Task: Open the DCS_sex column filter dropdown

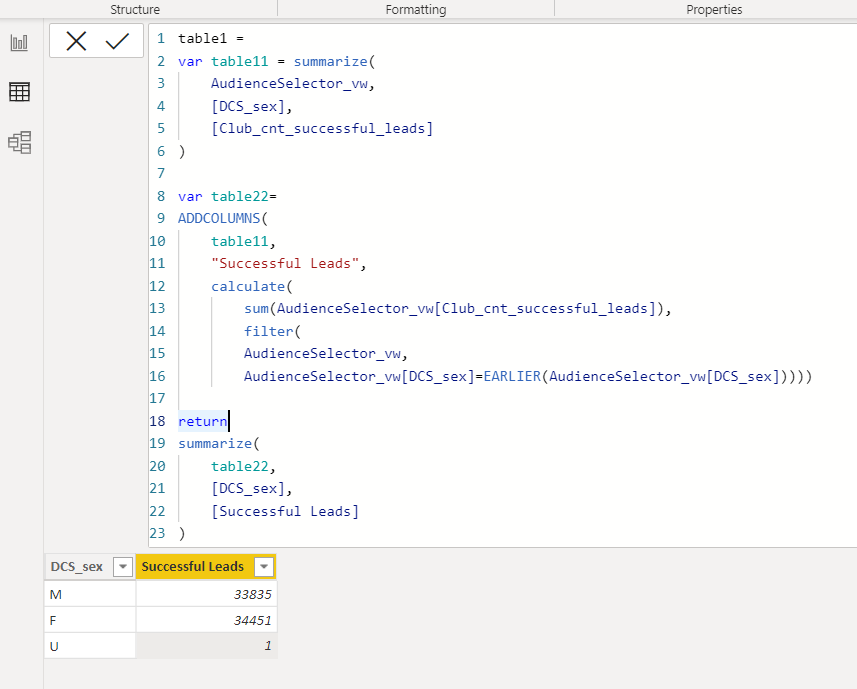Action: 123,567
